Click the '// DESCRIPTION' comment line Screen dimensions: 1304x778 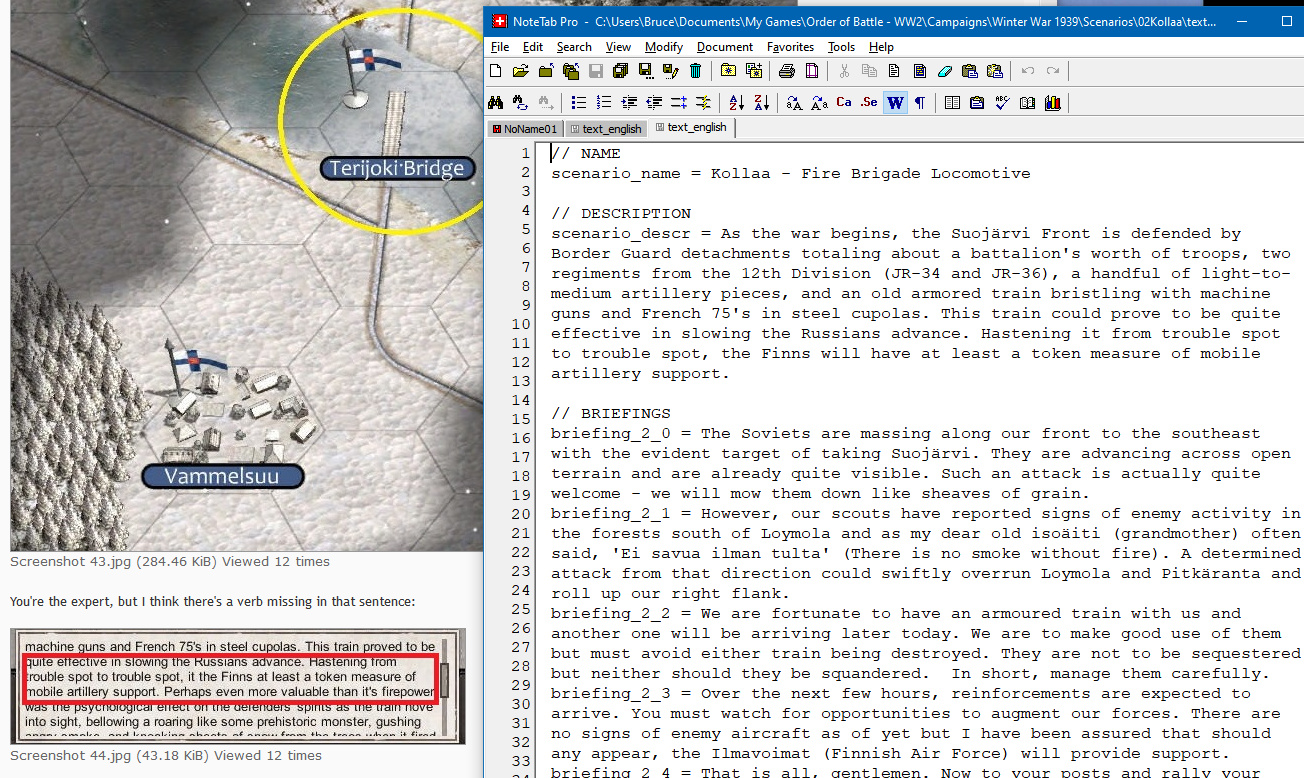click(621, 214)
